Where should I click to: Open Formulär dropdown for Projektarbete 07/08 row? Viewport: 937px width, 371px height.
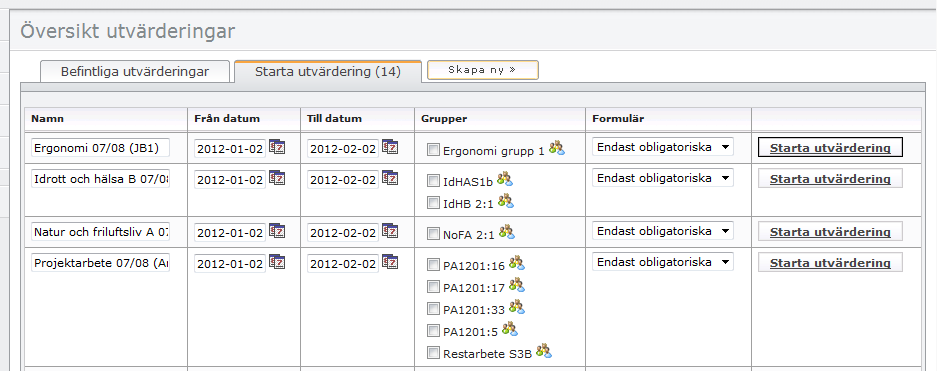click(663, 262)
